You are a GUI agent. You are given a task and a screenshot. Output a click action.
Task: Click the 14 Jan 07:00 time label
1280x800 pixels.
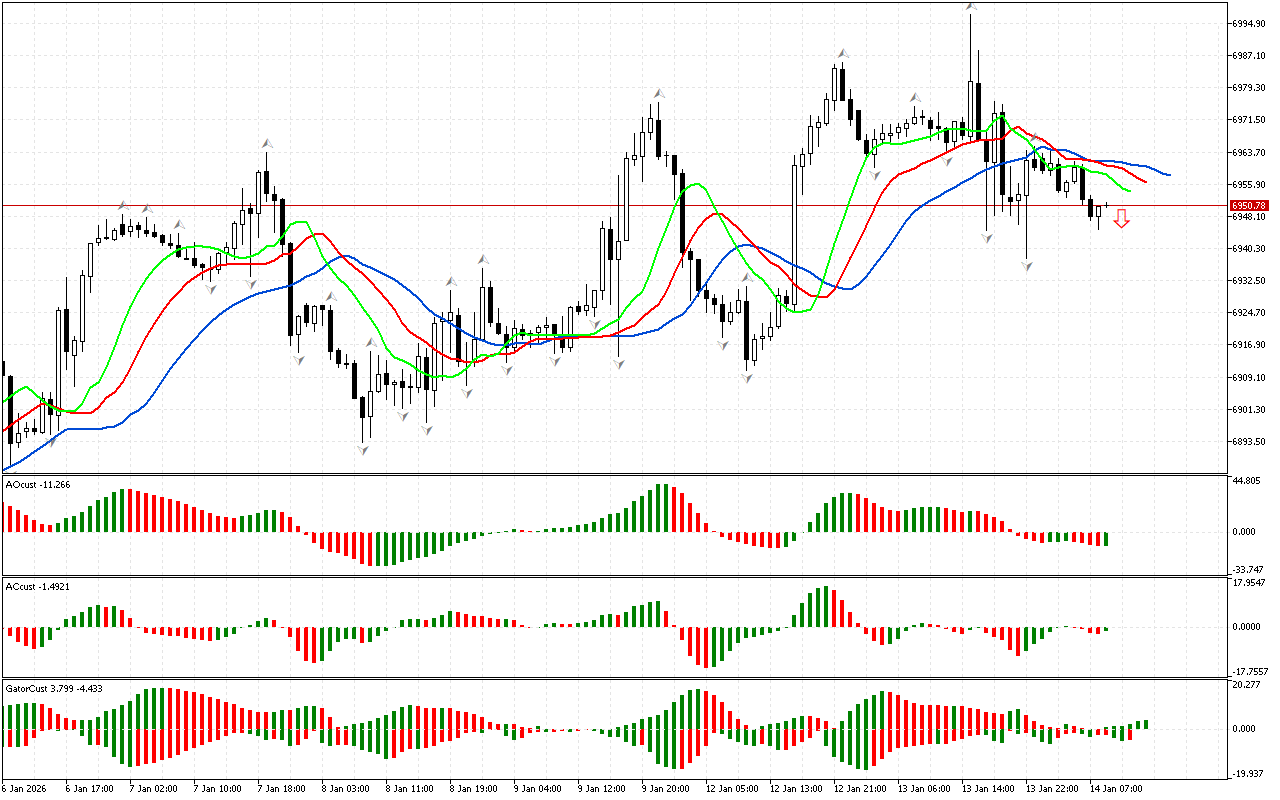click(1116, 788)
